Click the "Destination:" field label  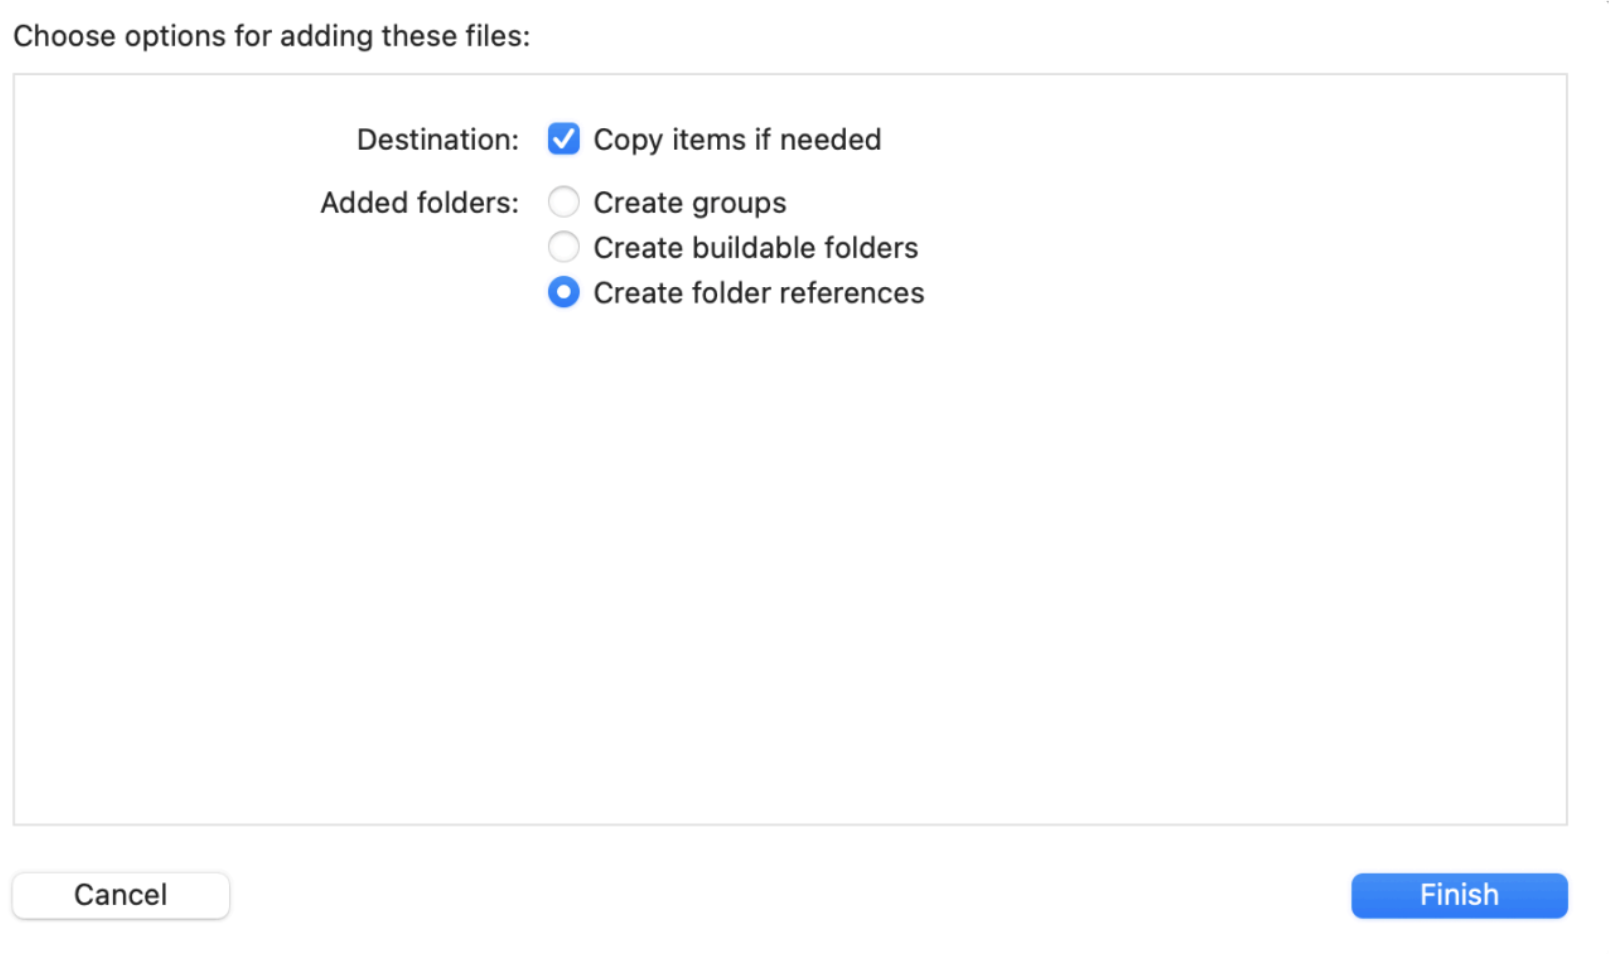tap(438, 140)
